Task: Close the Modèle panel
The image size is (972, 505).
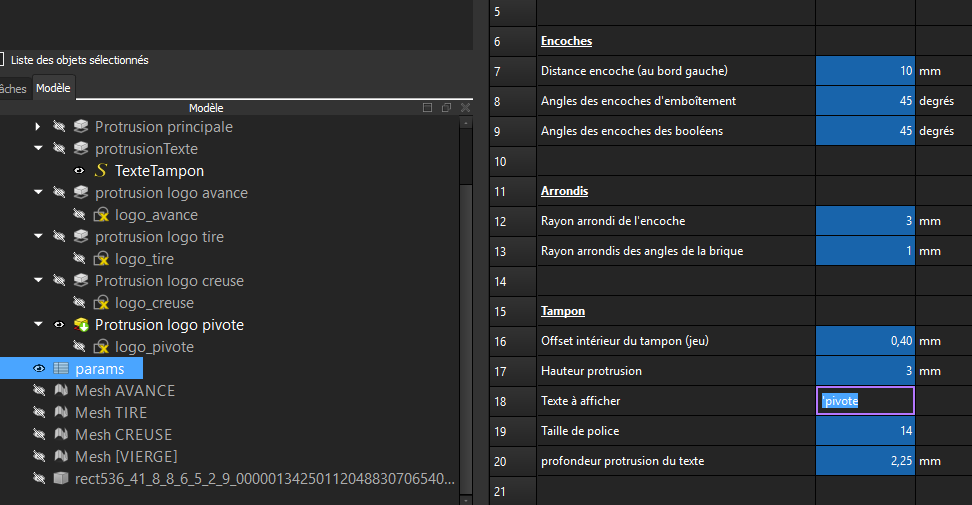Action: tap(466, 108)
